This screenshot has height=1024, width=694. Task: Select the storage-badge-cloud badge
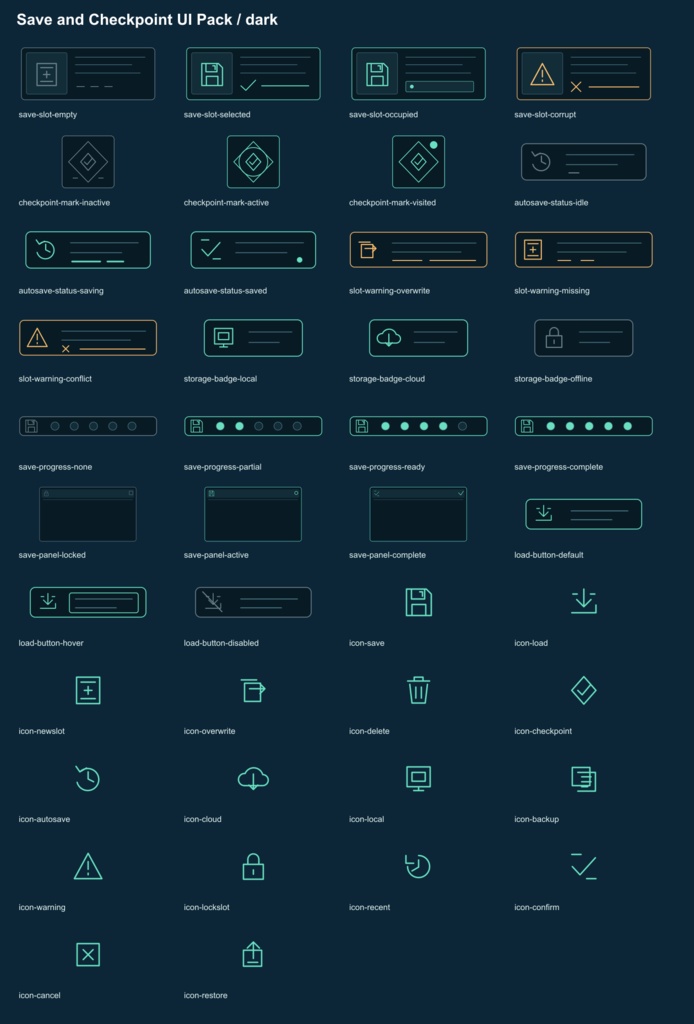pyautogui.click(x=418, y=338)
